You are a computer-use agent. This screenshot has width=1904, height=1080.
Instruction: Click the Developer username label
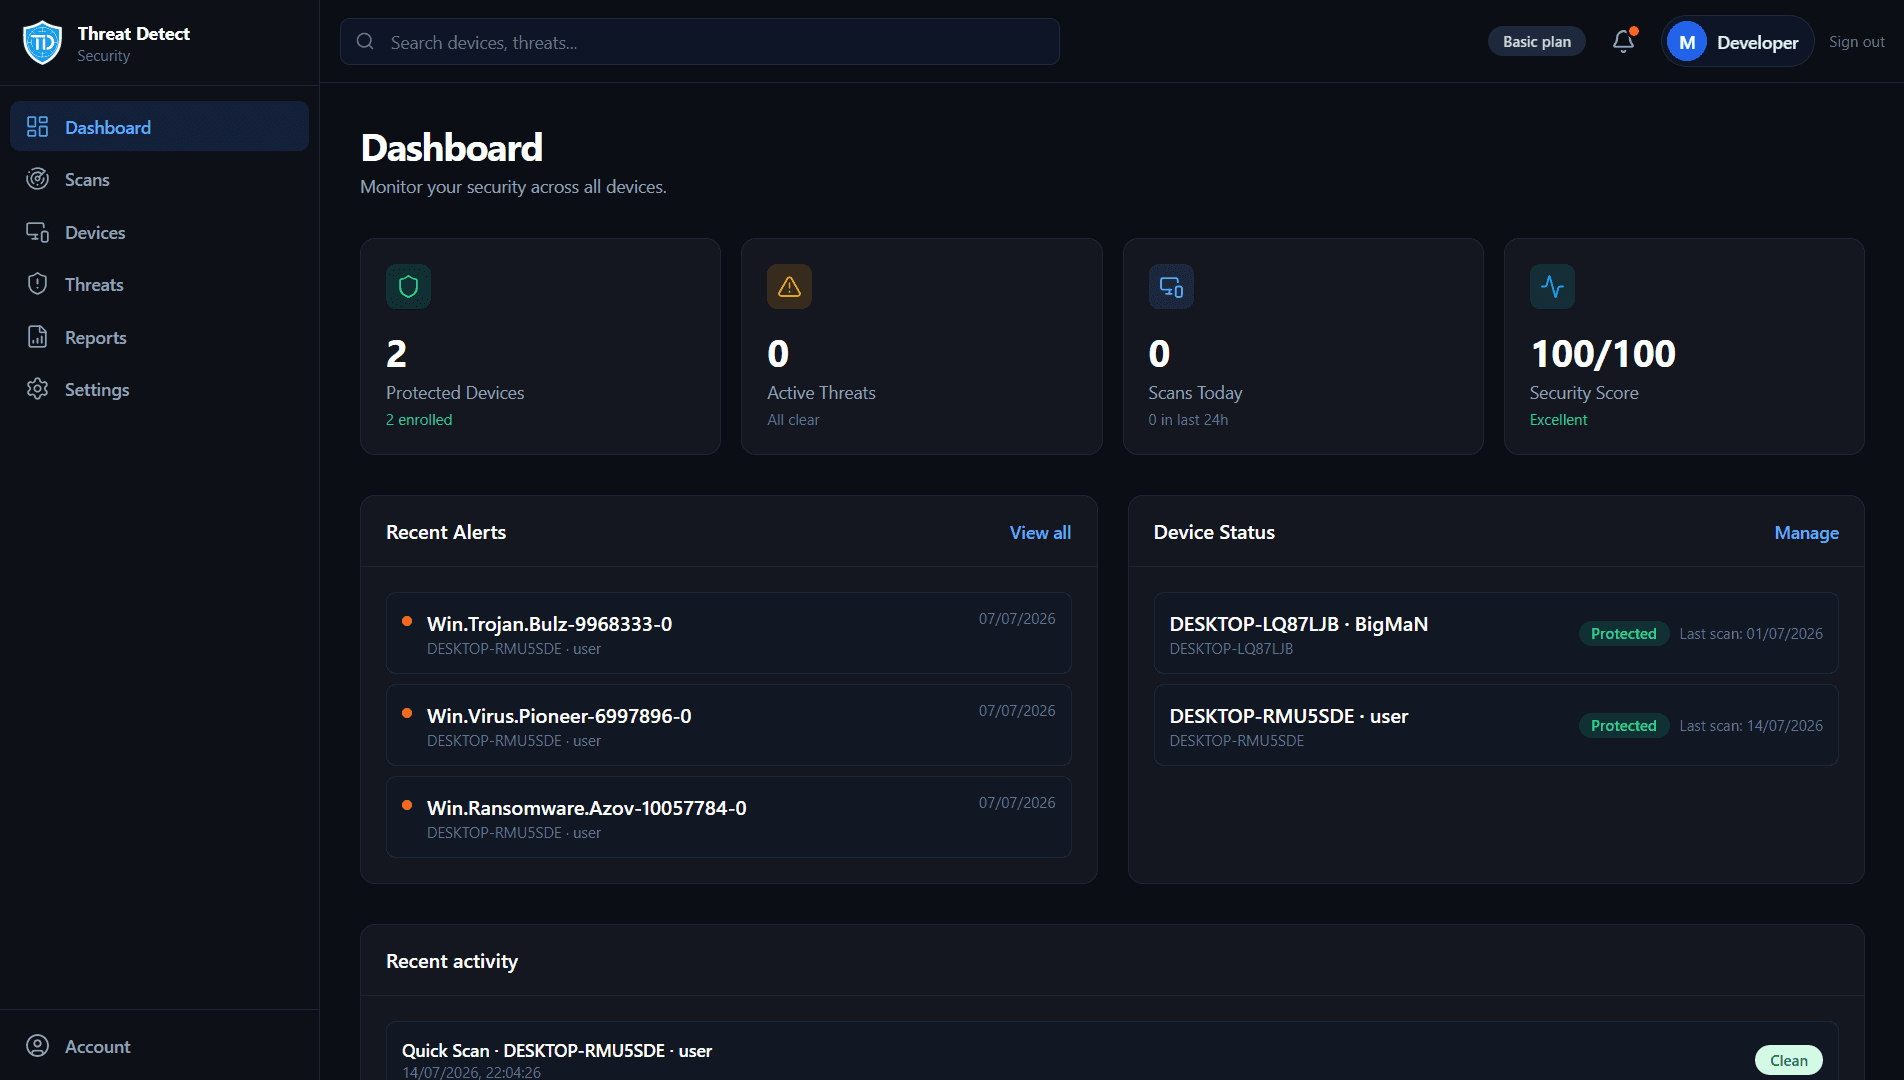pyautogui.click(x=1757, y=43)
